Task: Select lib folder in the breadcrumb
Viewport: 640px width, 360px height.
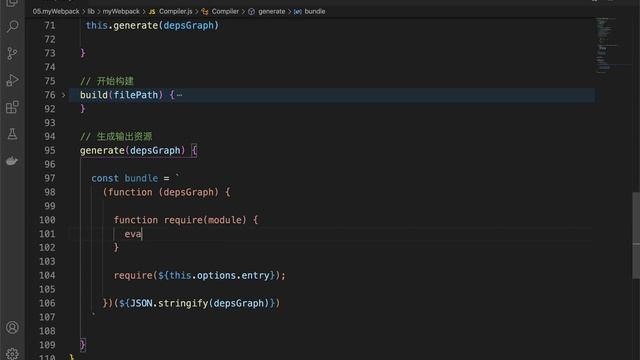Action: (91, 11)
